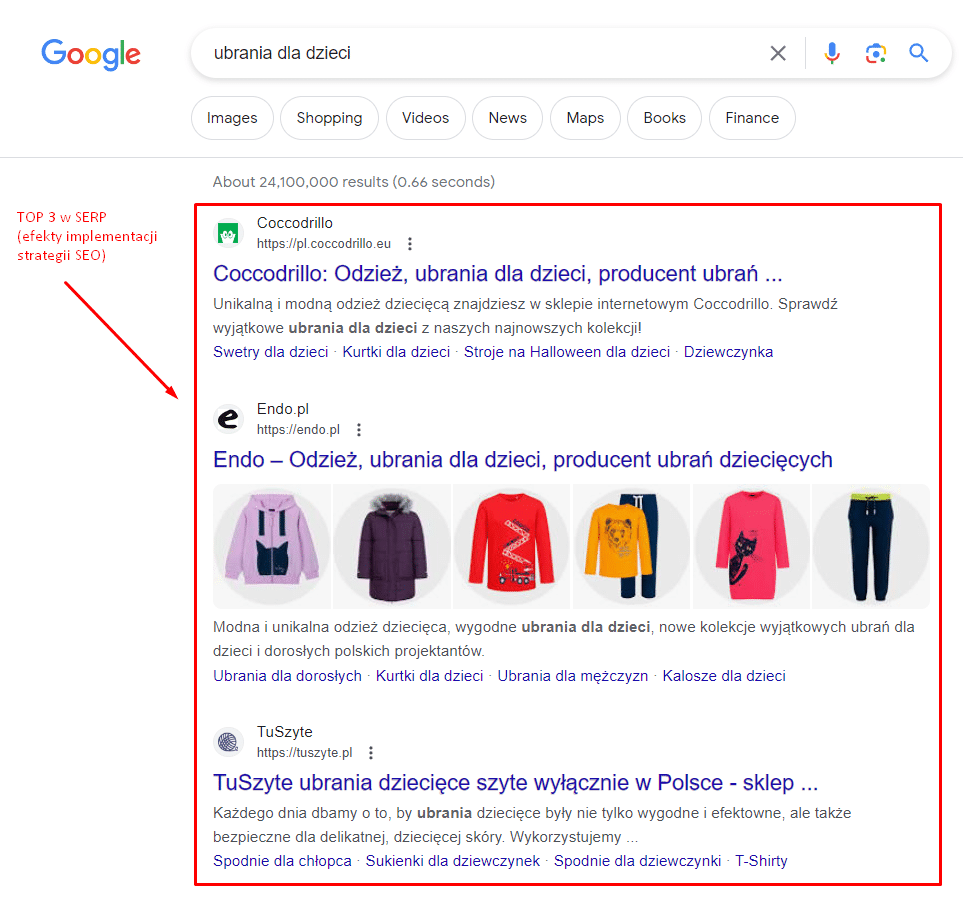The image size is (963, 898).
Task: Open the 'T-Shirty' sitelink
Action: coord(761,861)
